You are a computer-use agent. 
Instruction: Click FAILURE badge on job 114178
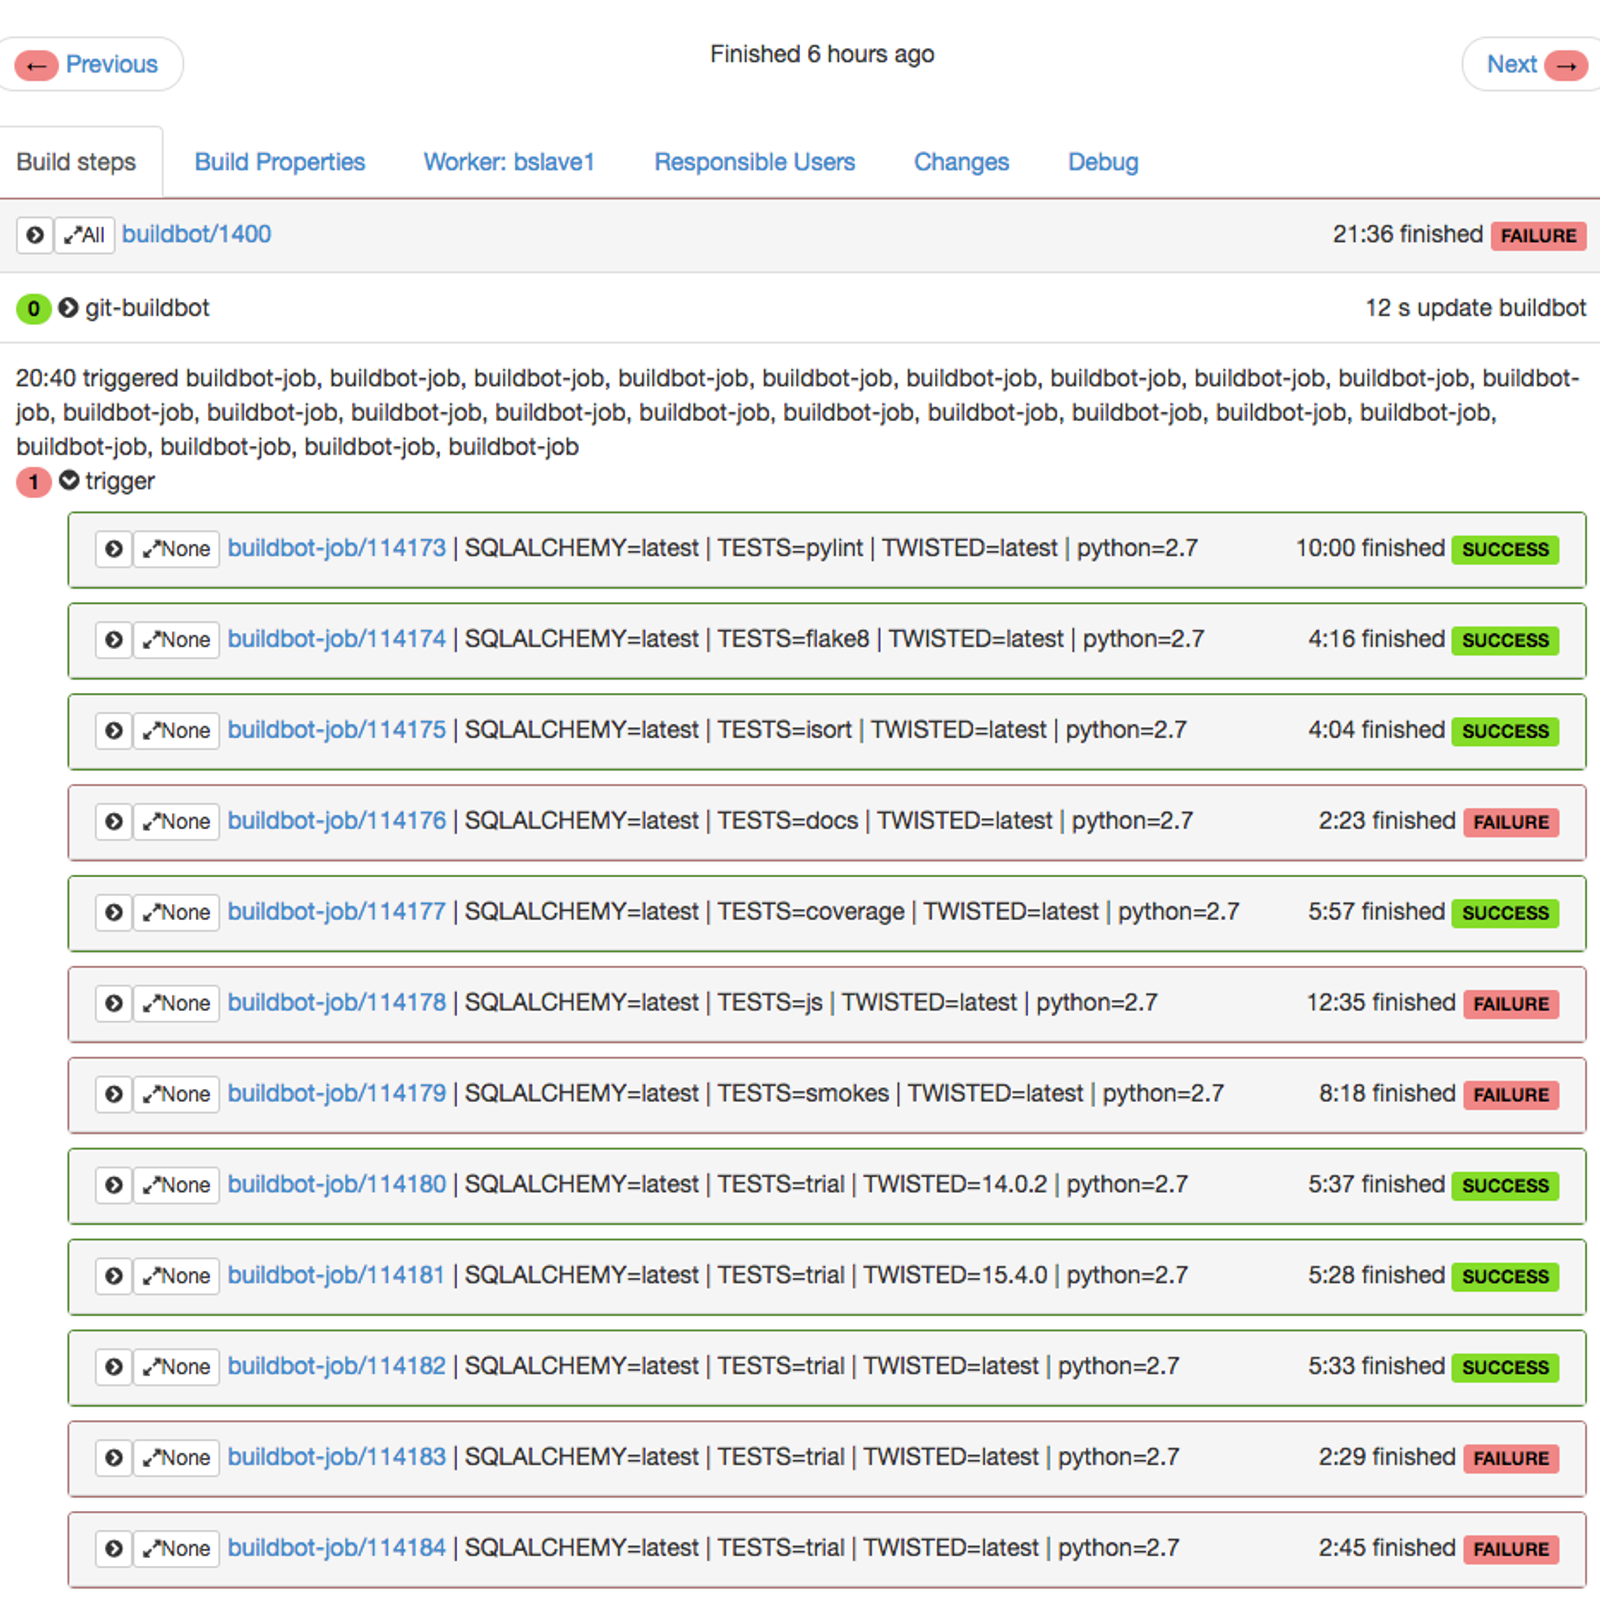(x=1511, y=1005)
